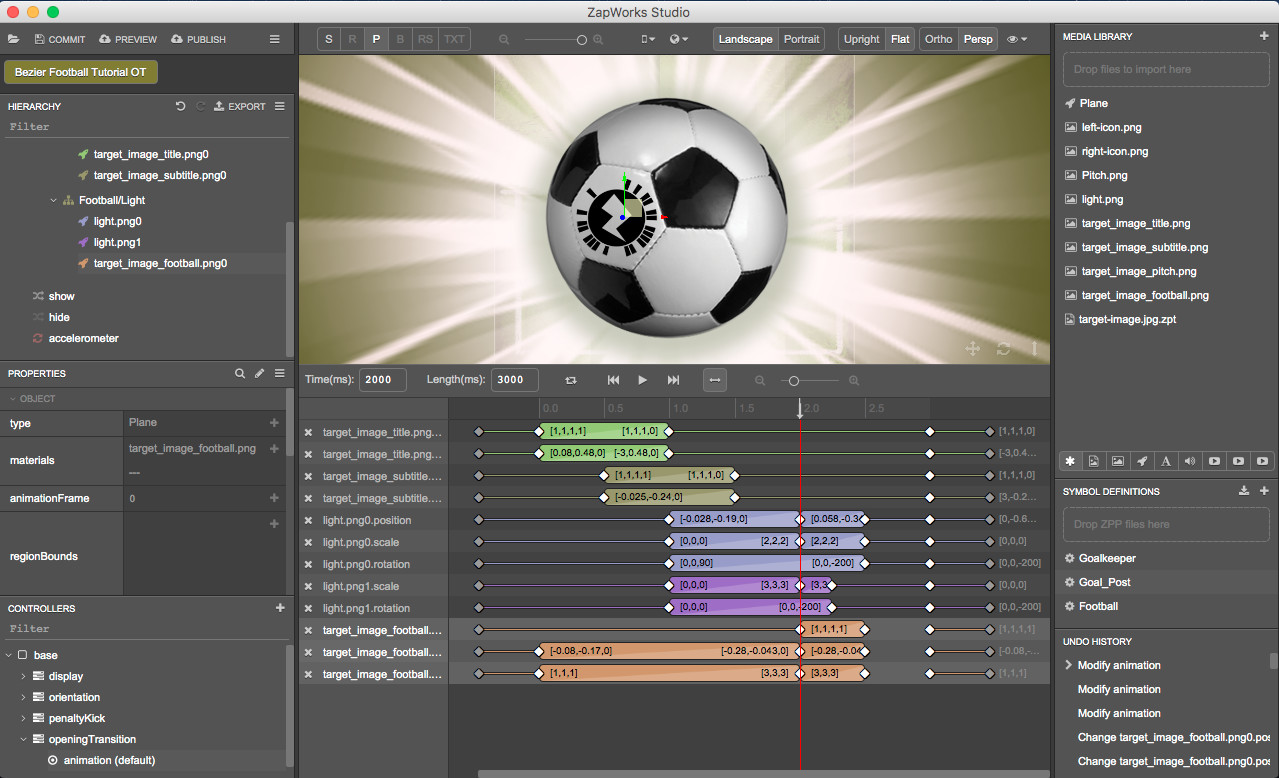Viewport: 1279px width, 778px height.
Task: Click the PUBLISH button
Action: pyautogui.click(x=197, y=39)
